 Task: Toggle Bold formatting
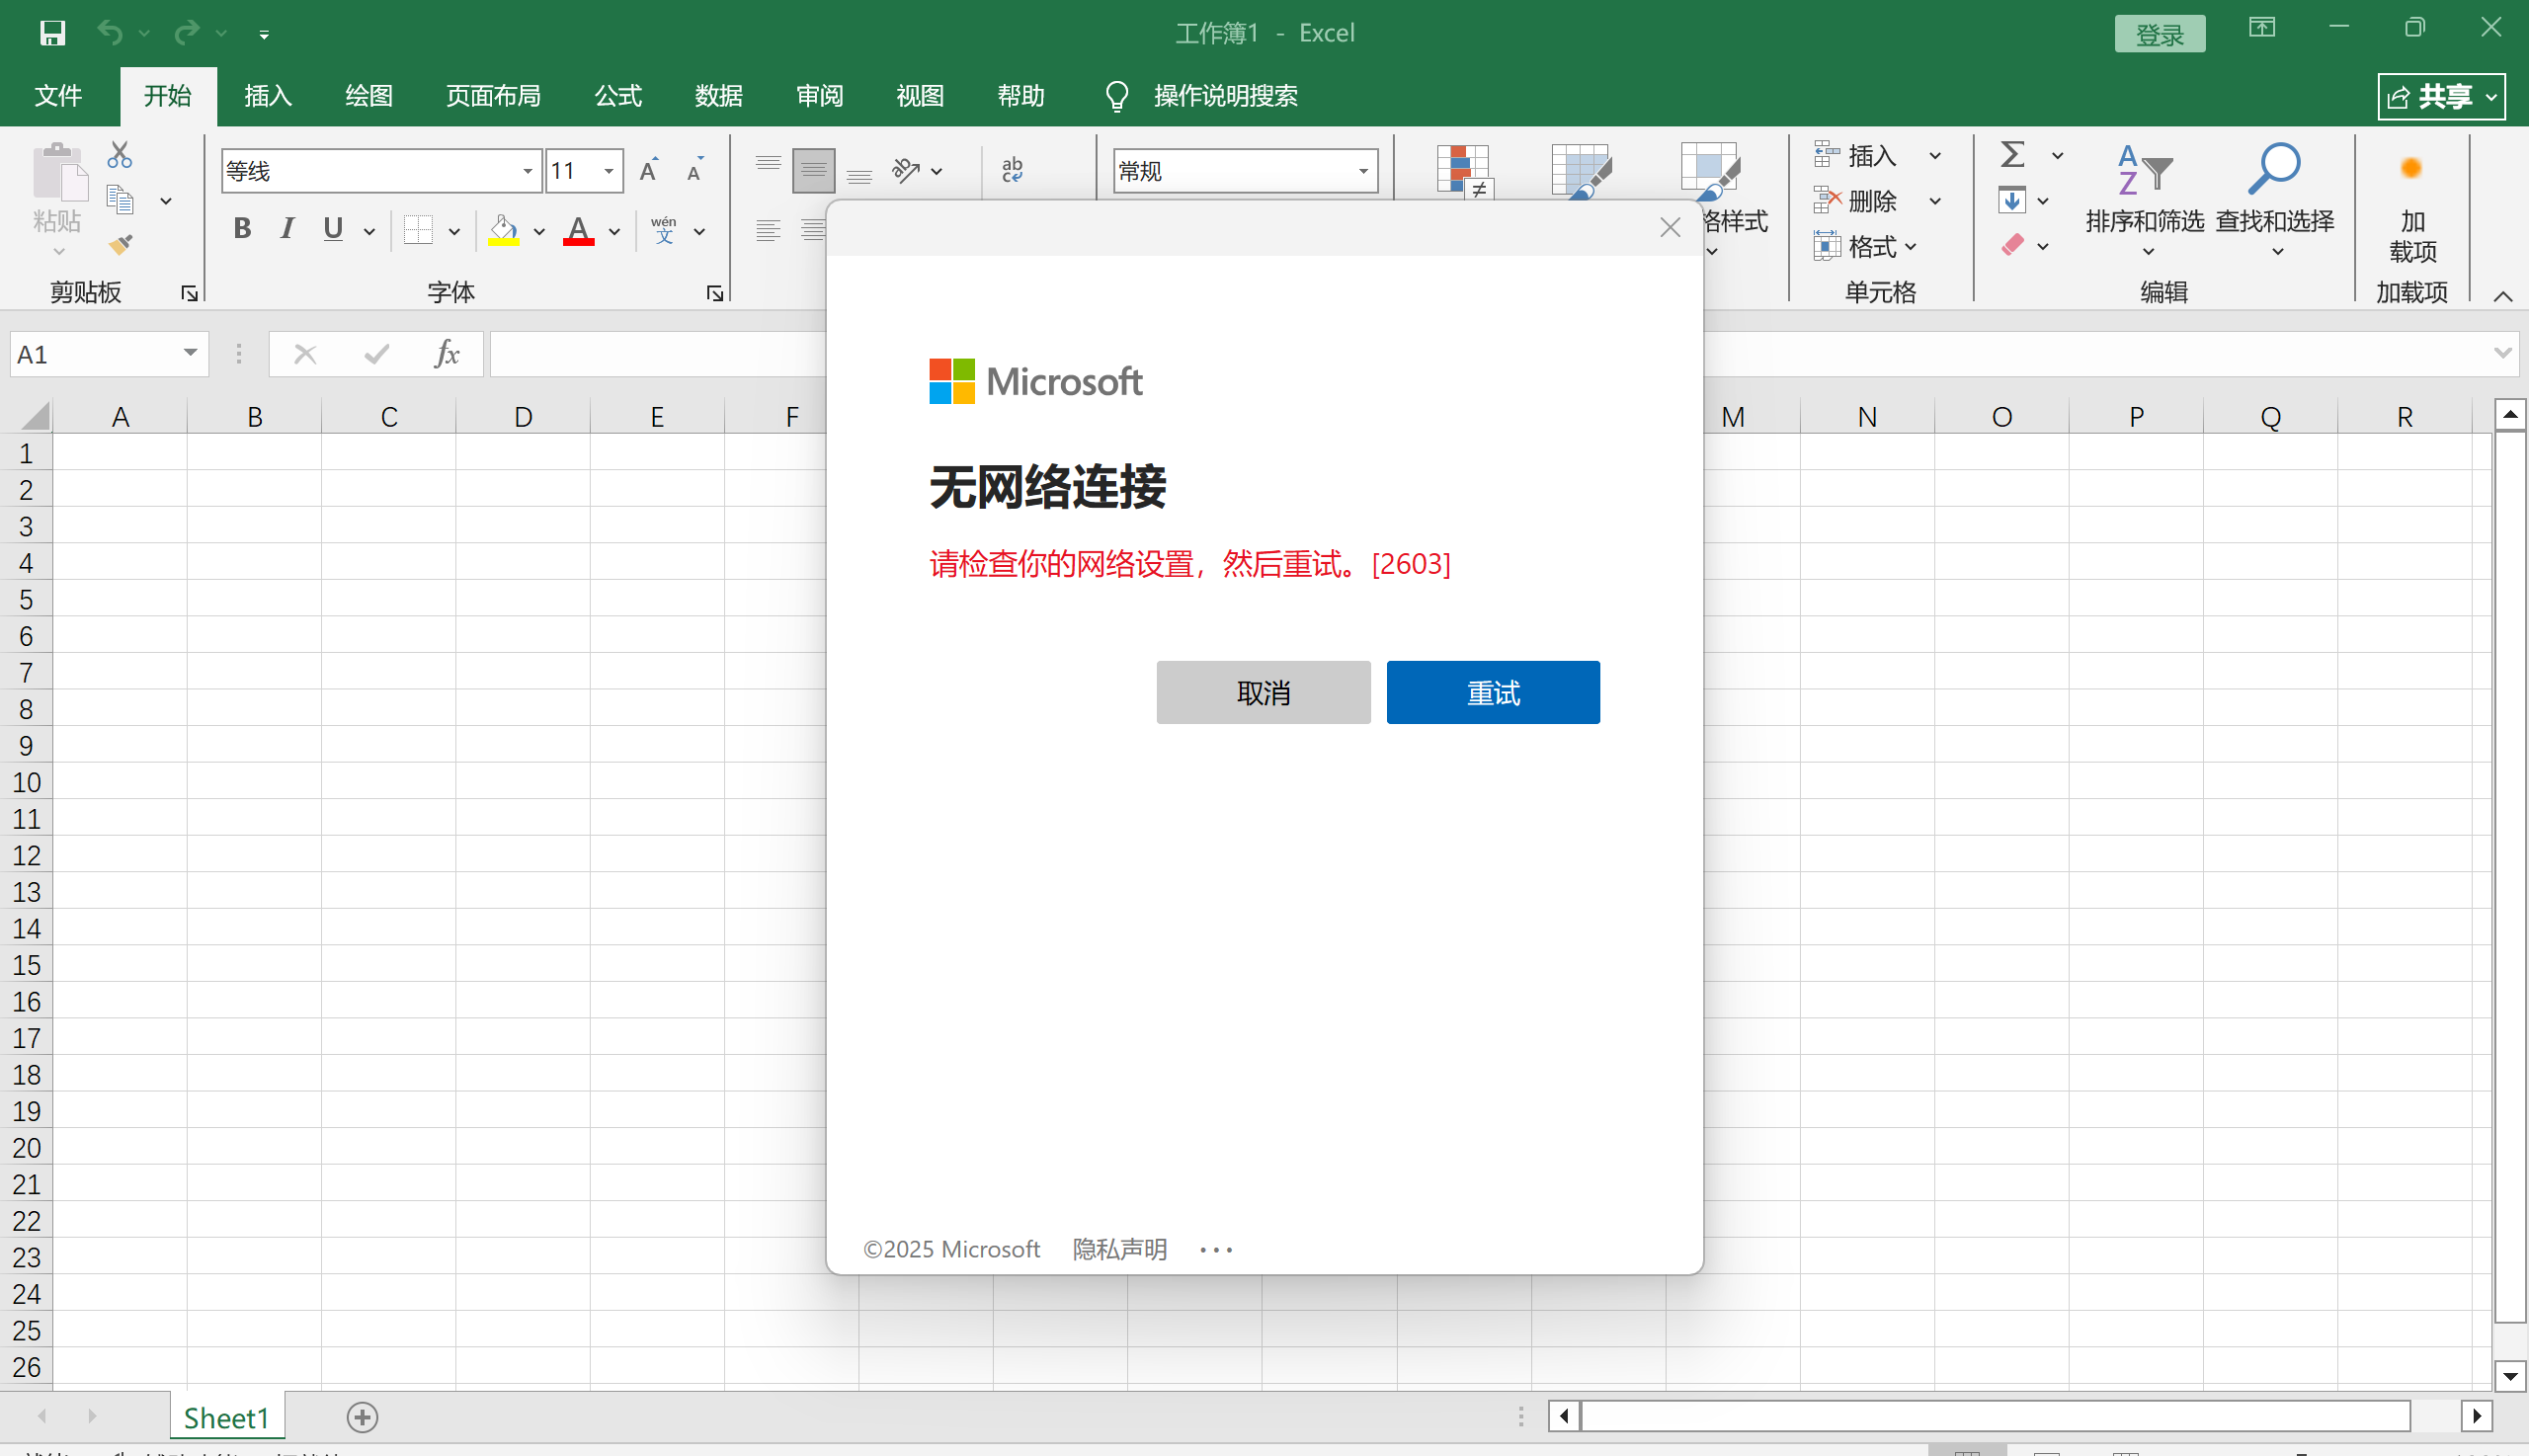242,229
